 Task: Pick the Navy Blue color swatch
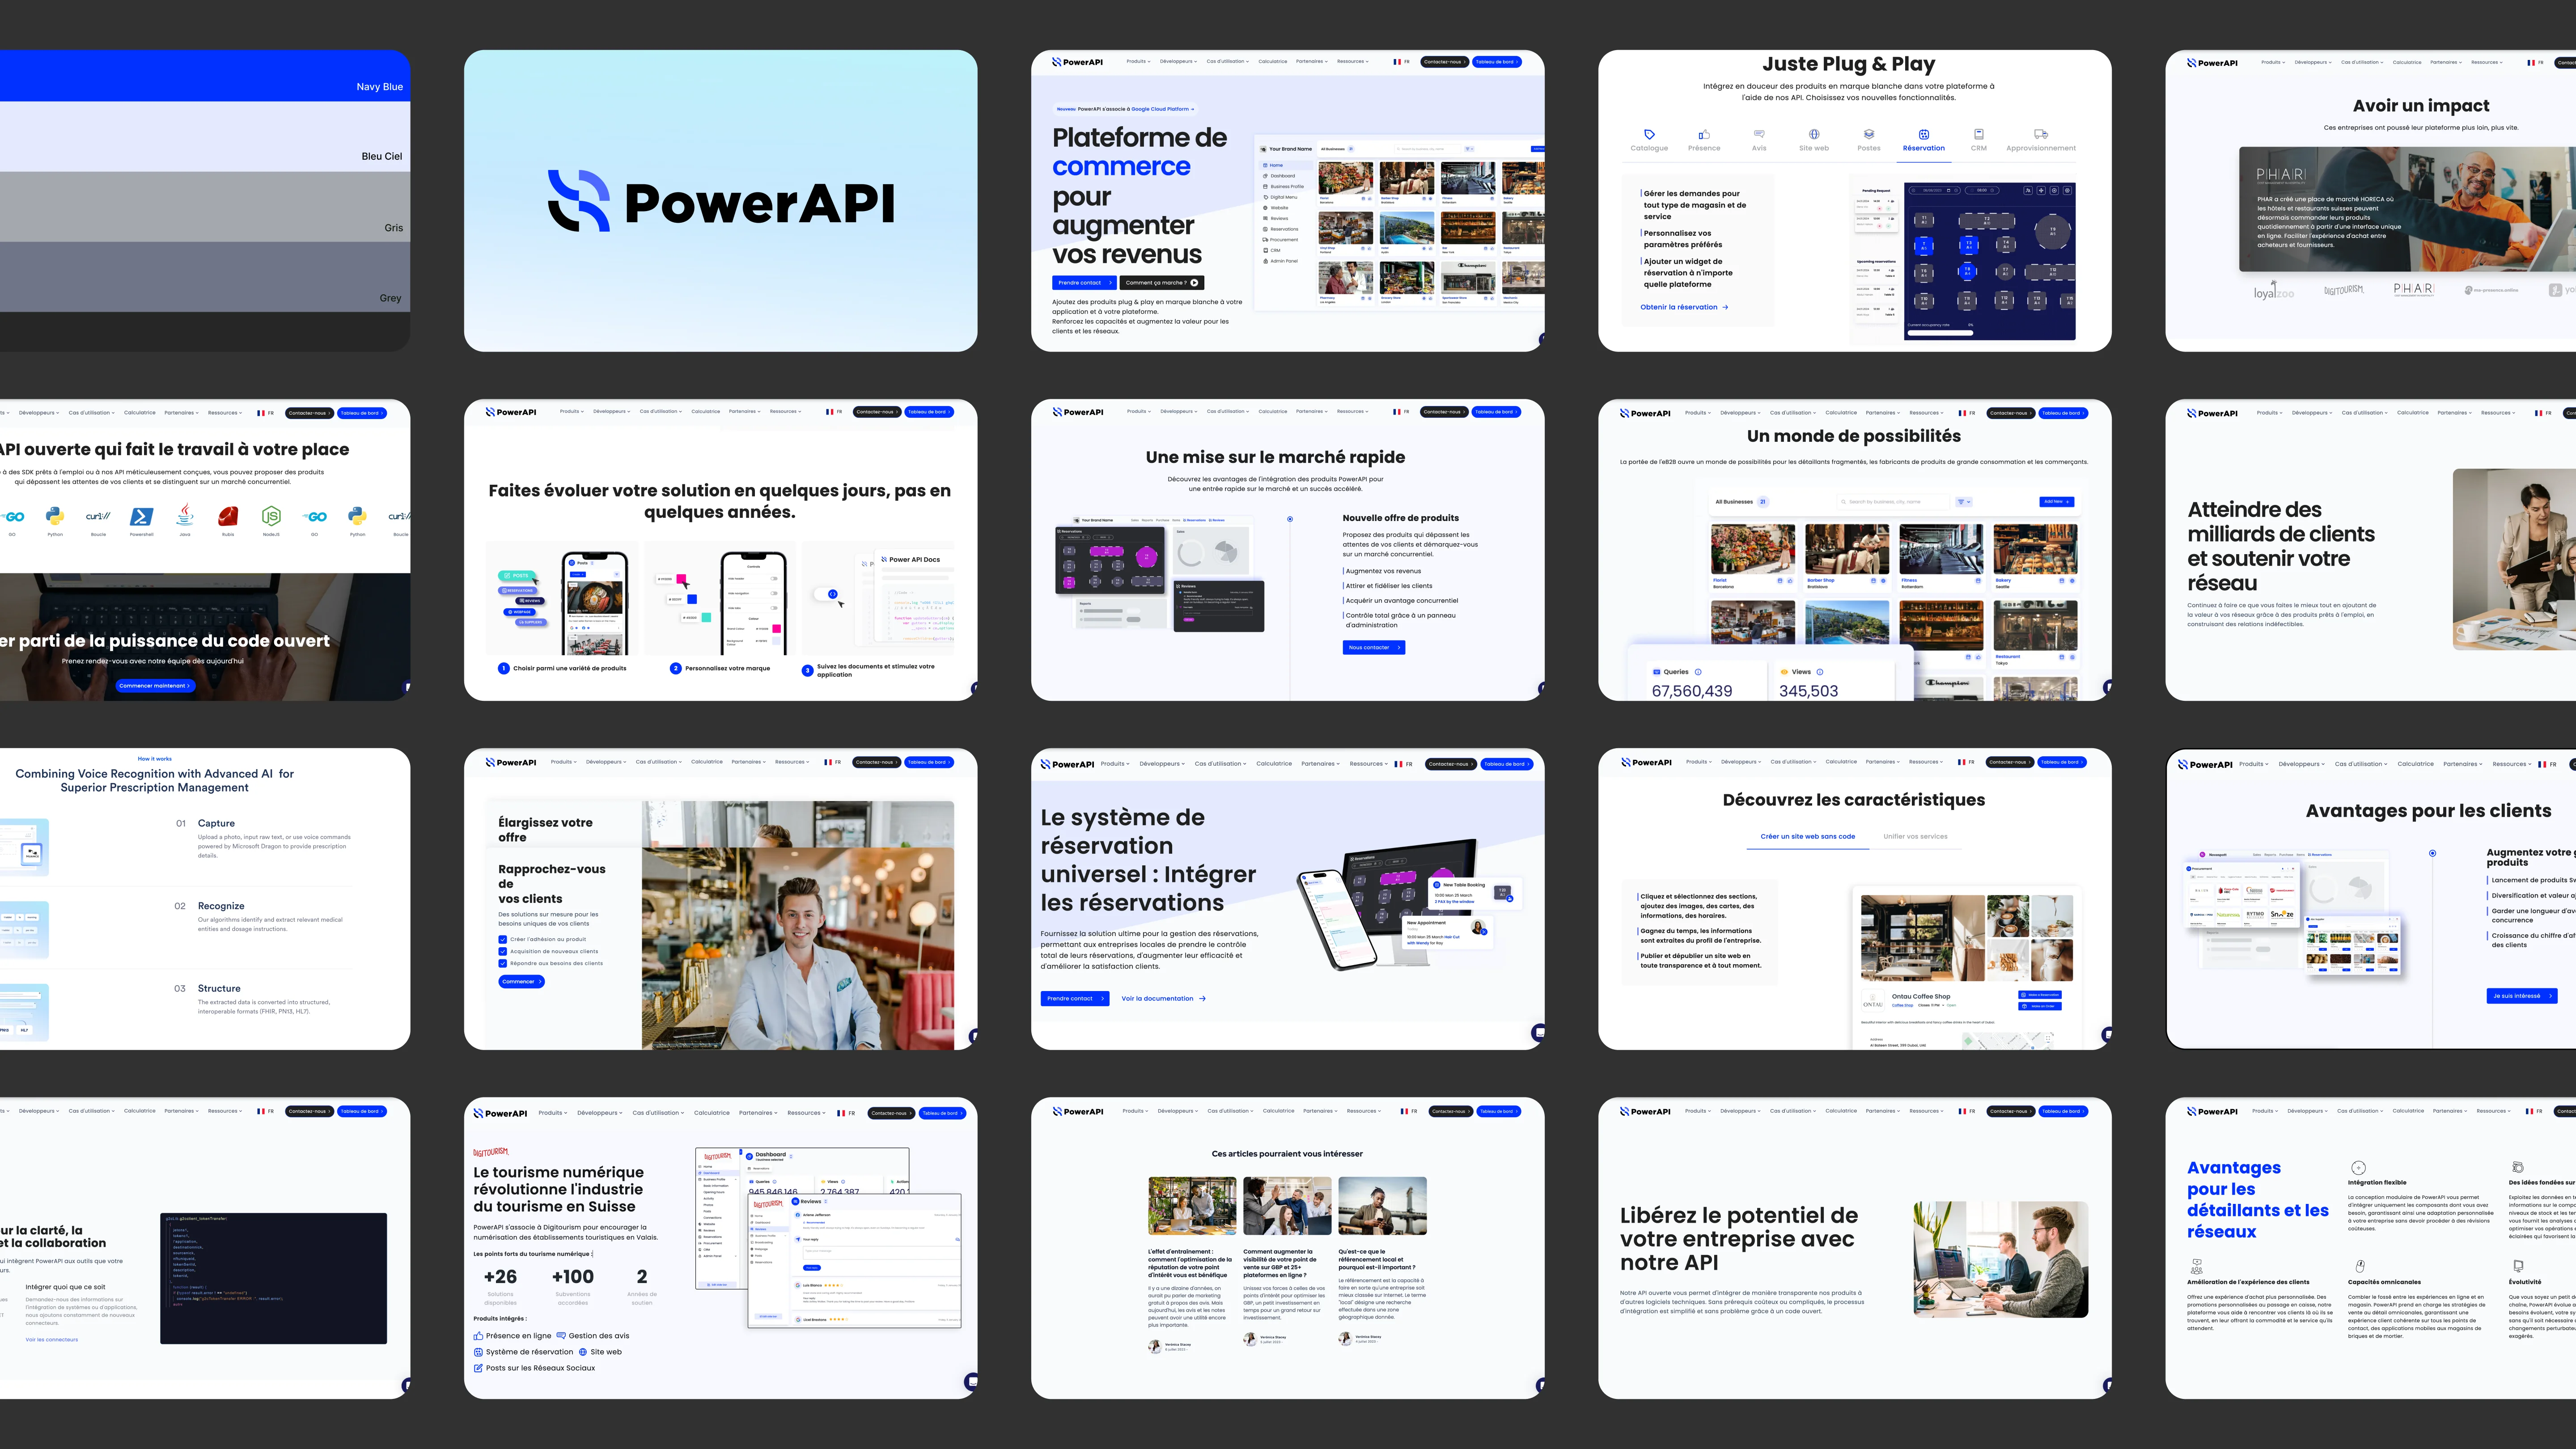[205, 76]
